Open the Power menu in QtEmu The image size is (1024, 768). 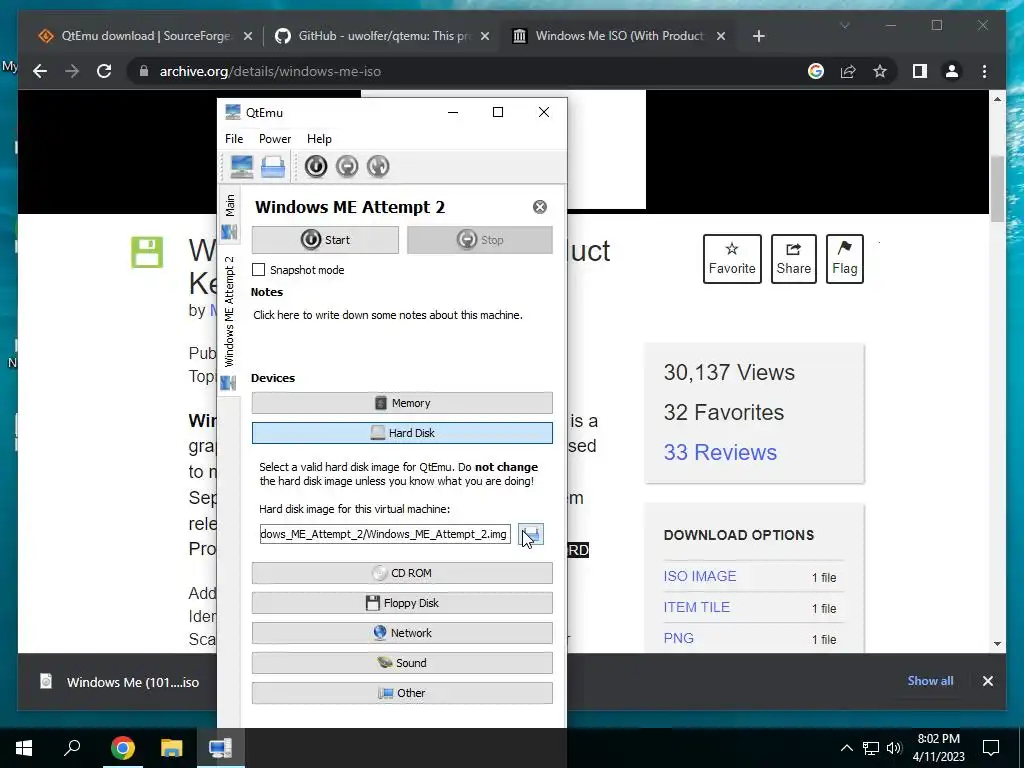275,138
